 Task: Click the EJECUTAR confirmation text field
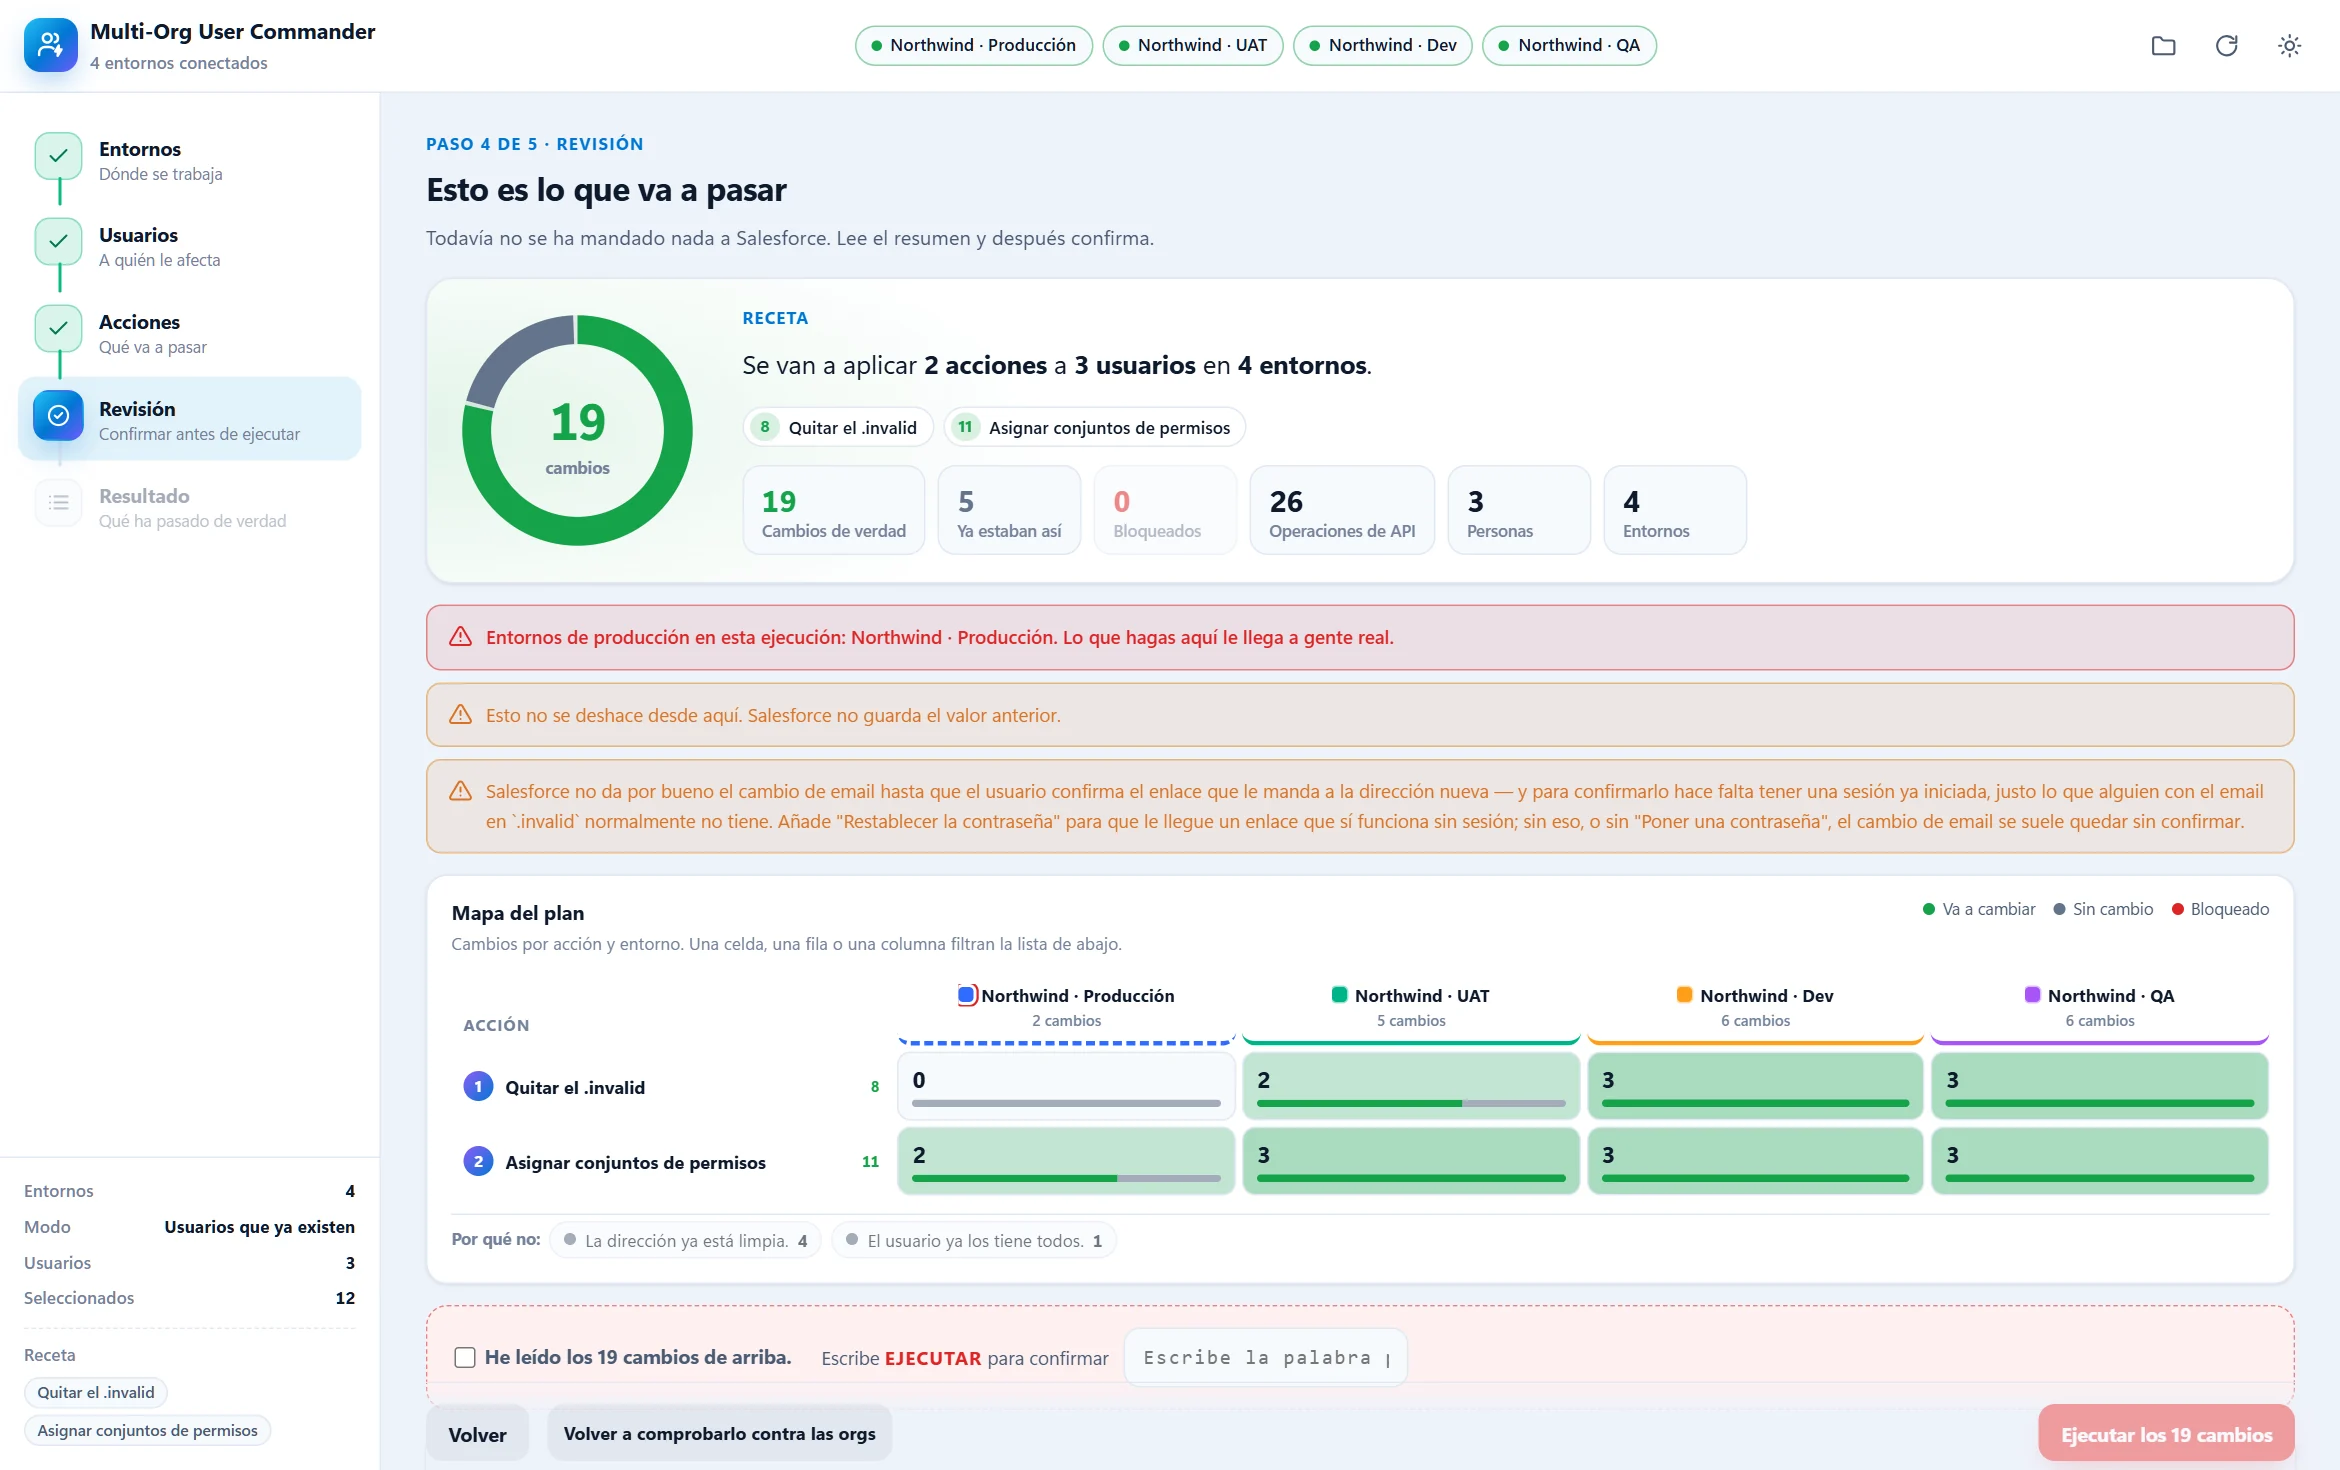(1265, 1358)
